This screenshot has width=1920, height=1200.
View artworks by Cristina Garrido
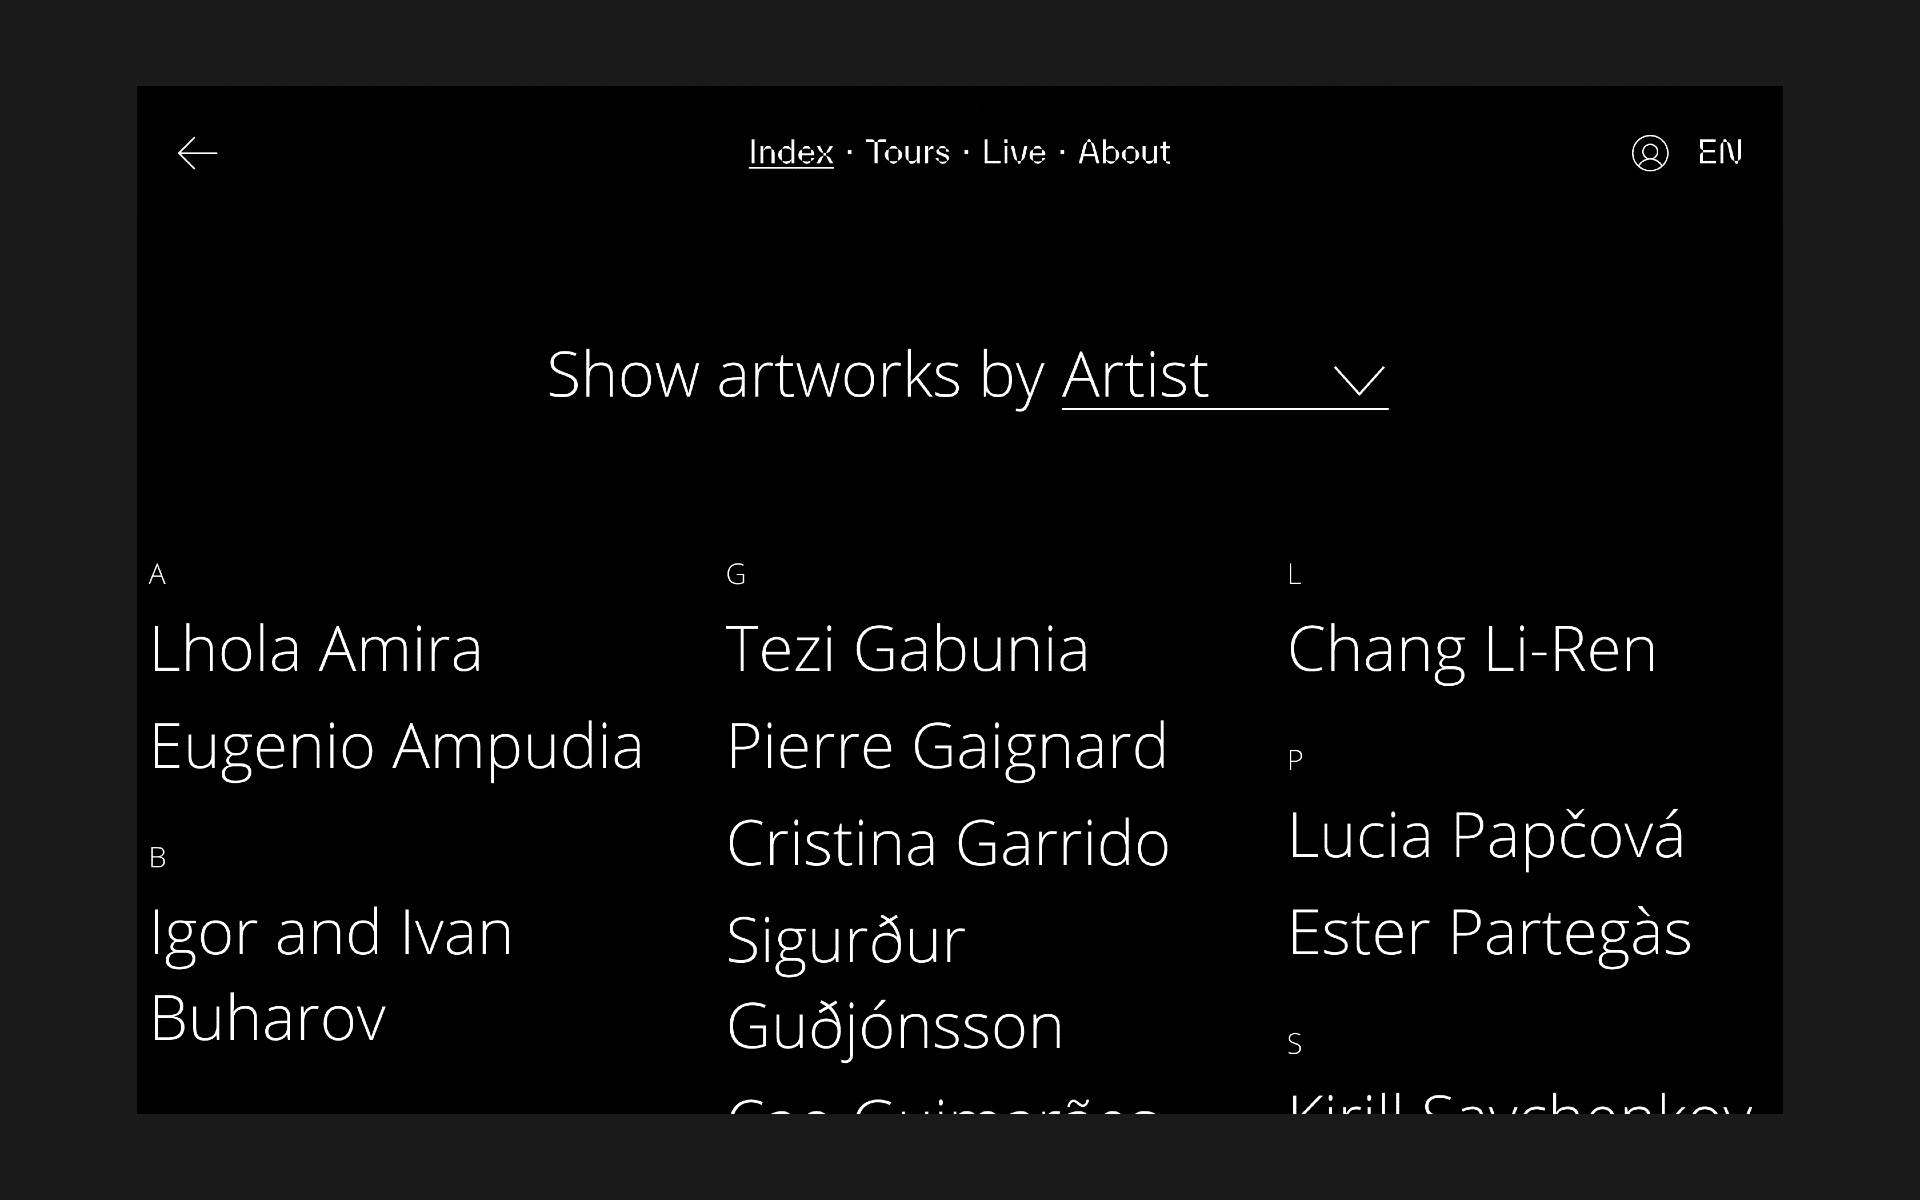coord(948,843)
